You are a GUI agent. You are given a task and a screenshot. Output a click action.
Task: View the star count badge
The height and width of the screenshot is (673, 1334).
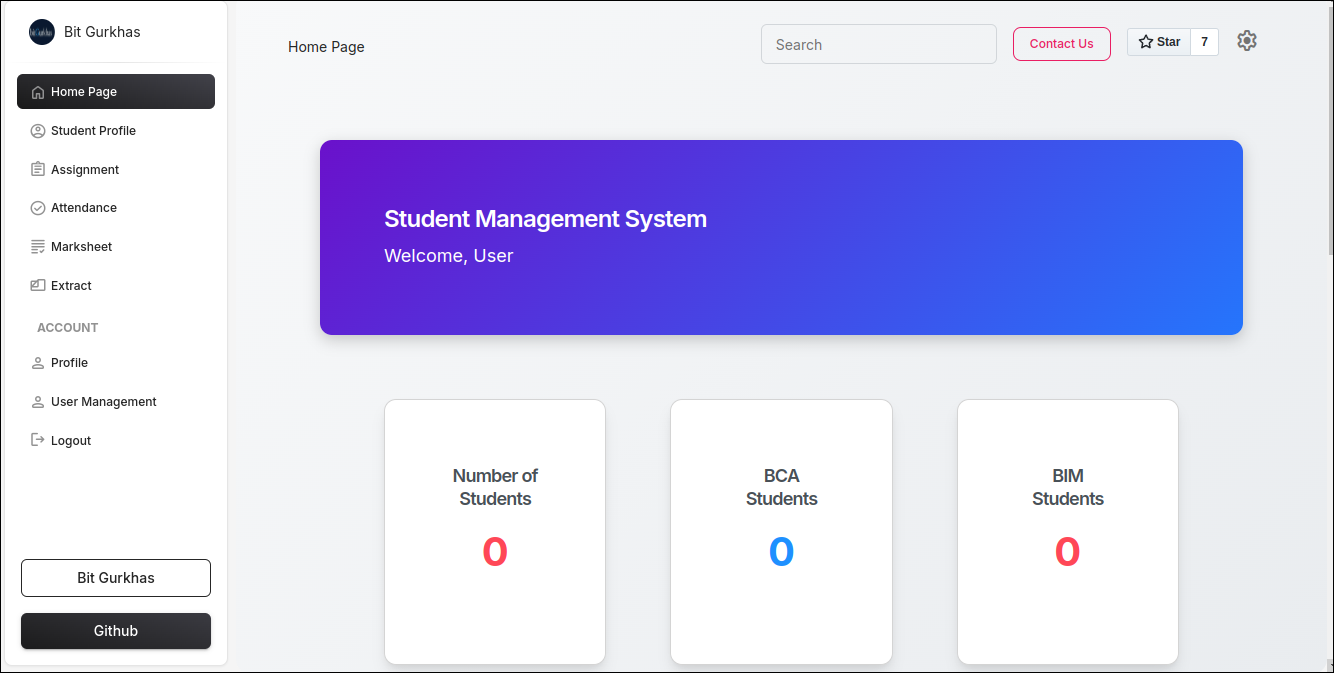1204,42
